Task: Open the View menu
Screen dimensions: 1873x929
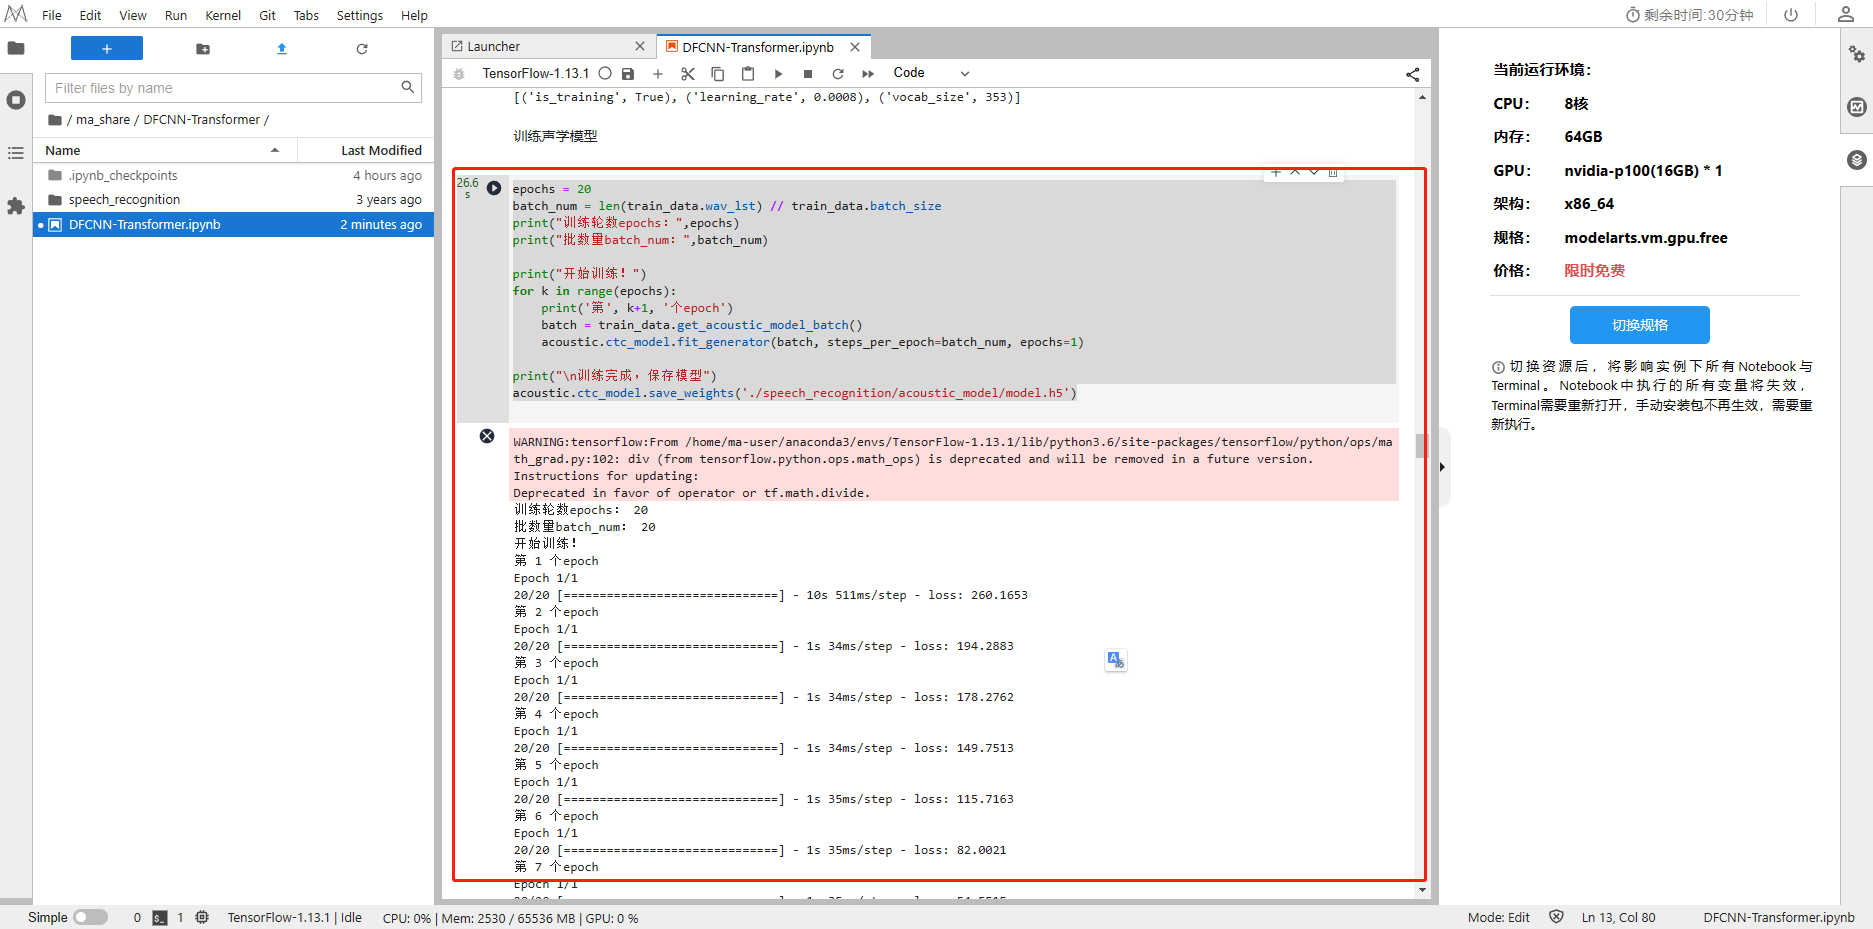Action: click(x=133, y=15)
